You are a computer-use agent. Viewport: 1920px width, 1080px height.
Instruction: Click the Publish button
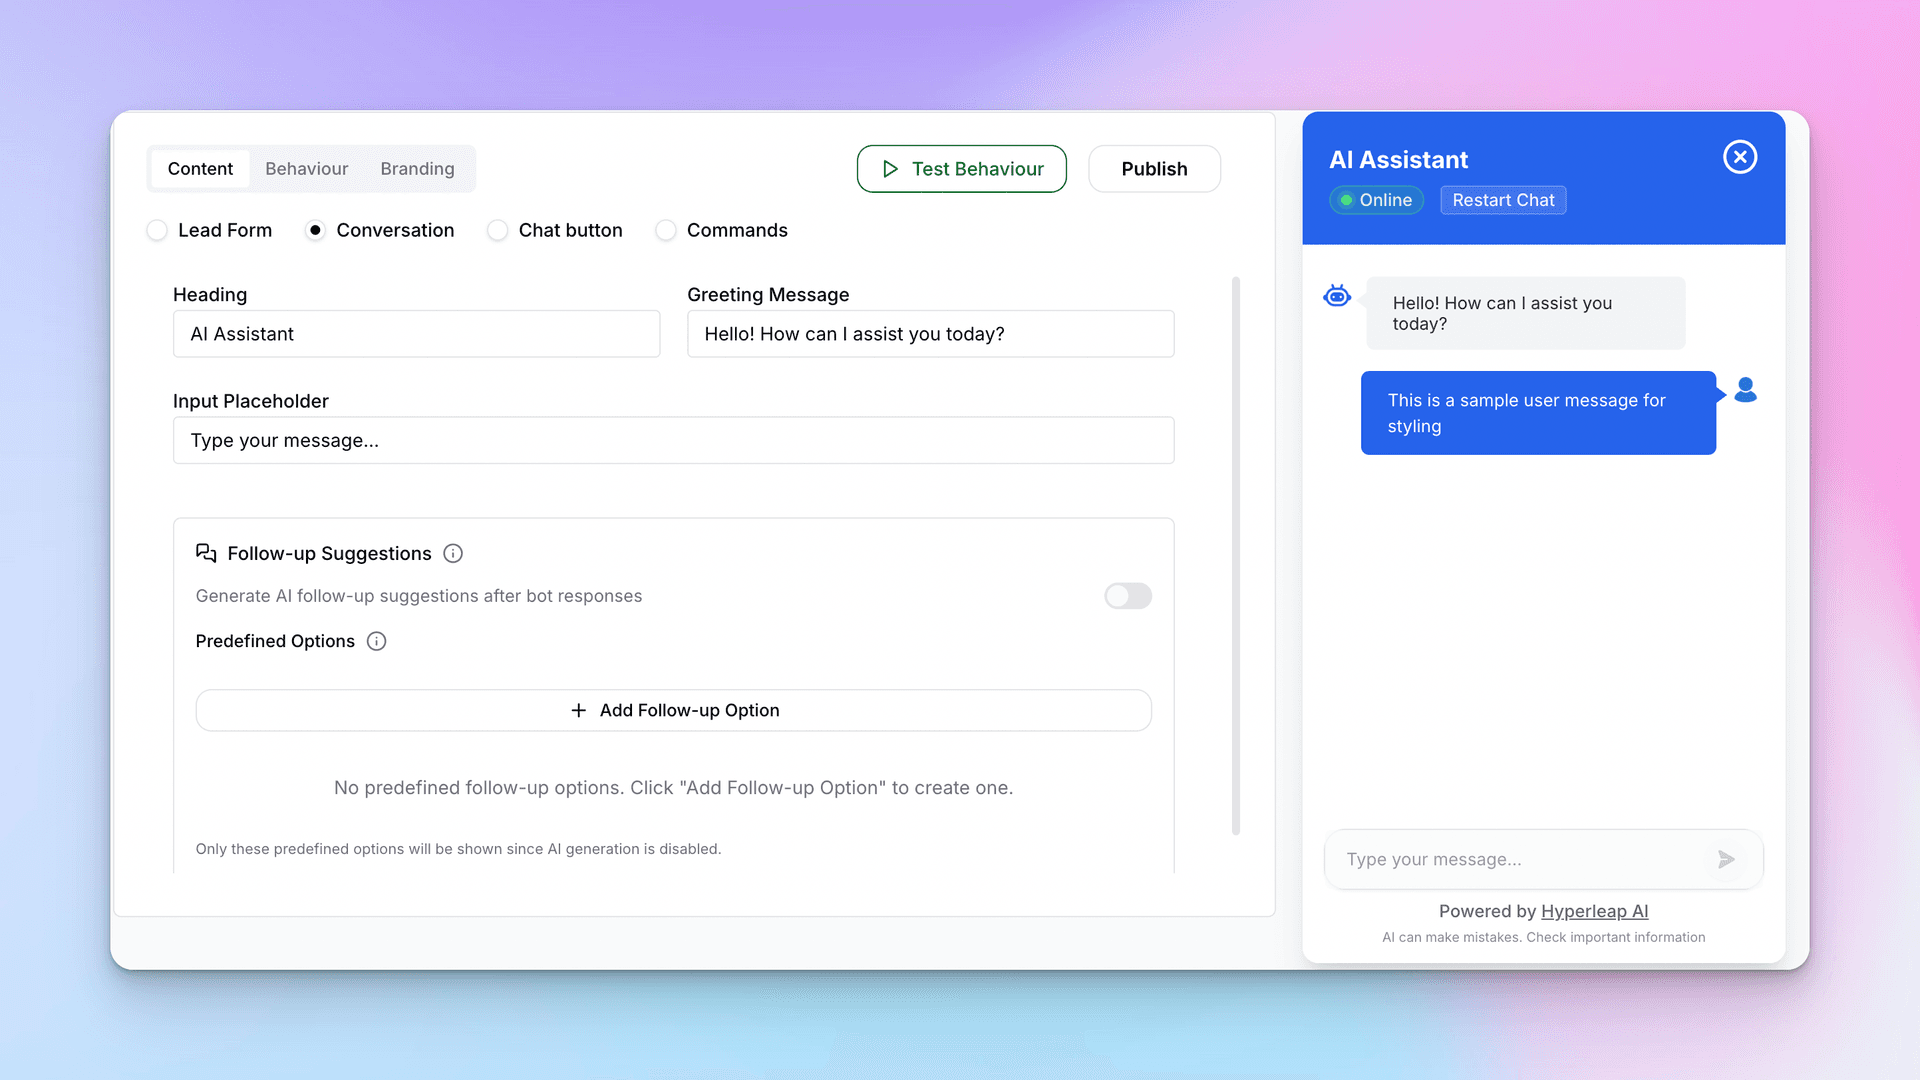click(1154, 168)
